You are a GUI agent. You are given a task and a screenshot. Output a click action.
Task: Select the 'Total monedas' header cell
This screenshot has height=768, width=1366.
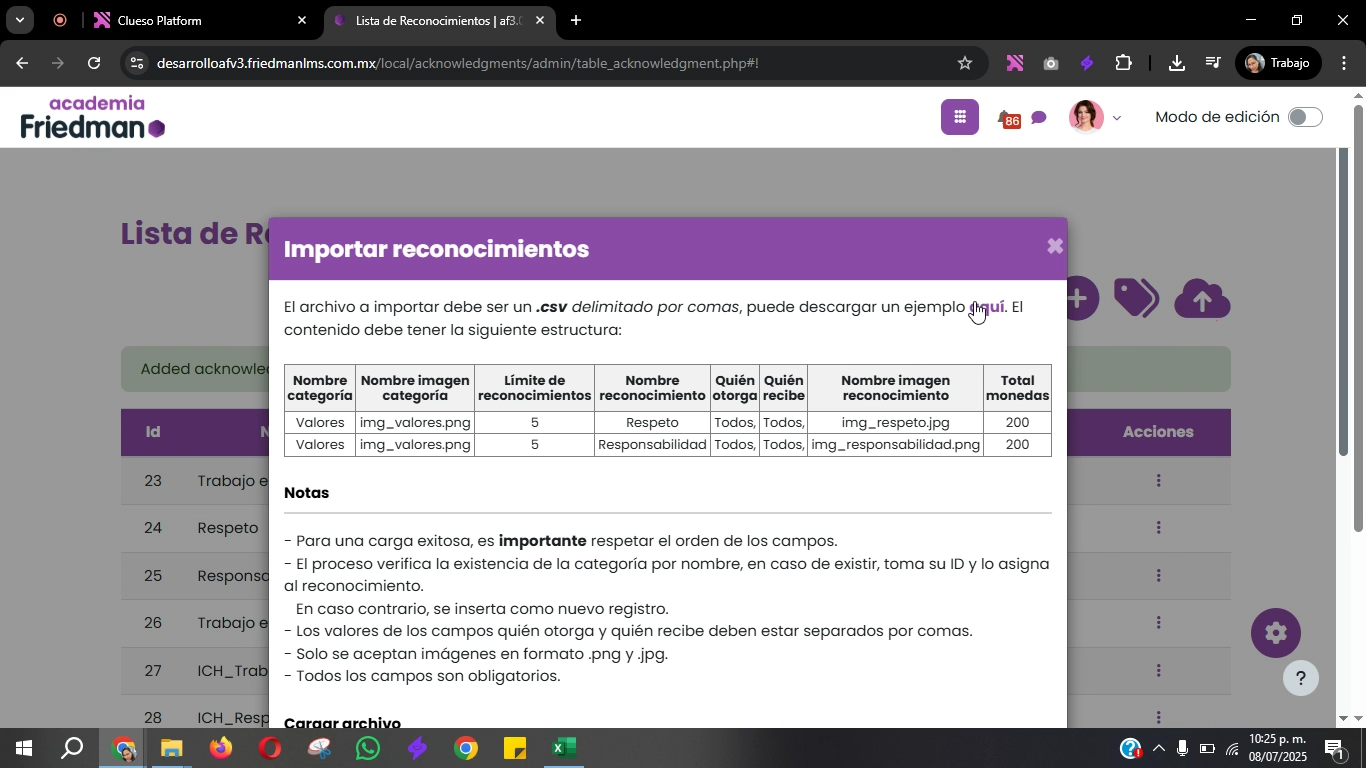1017,388
